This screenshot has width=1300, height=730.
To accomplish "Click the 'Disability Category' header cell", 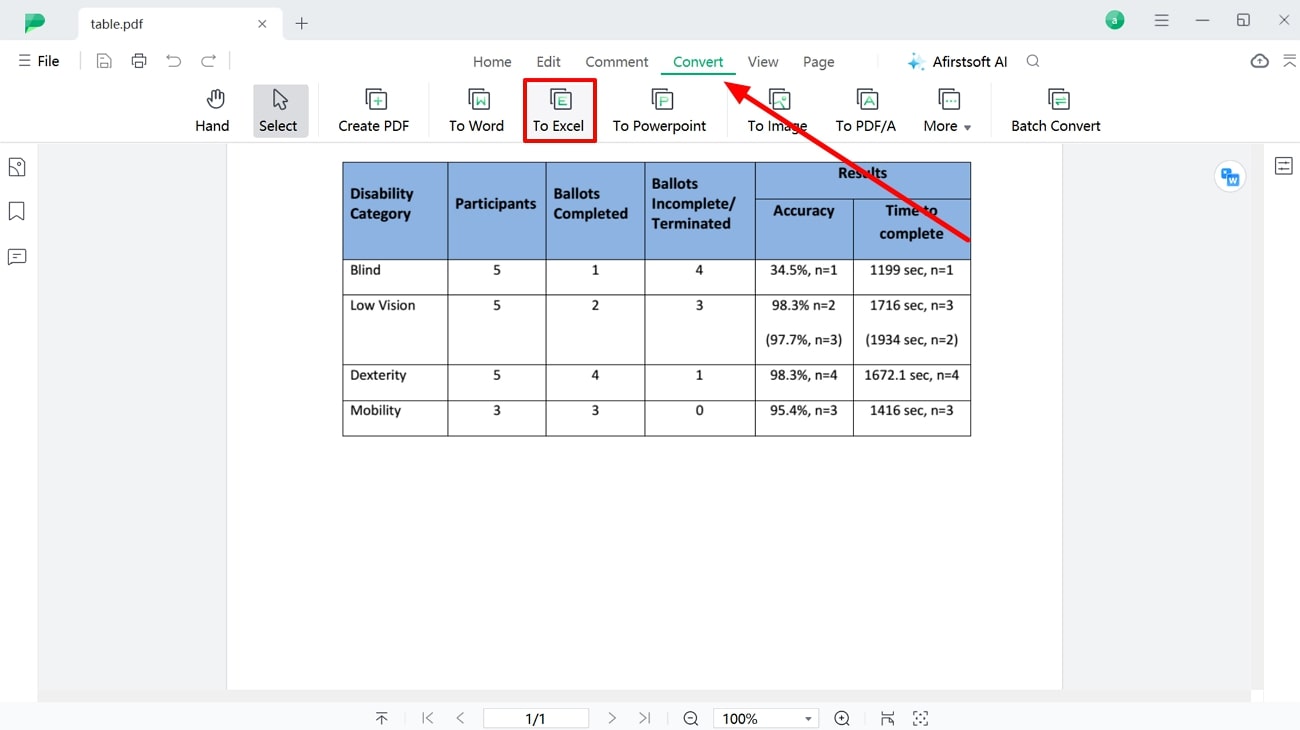I will click(395, 211).
